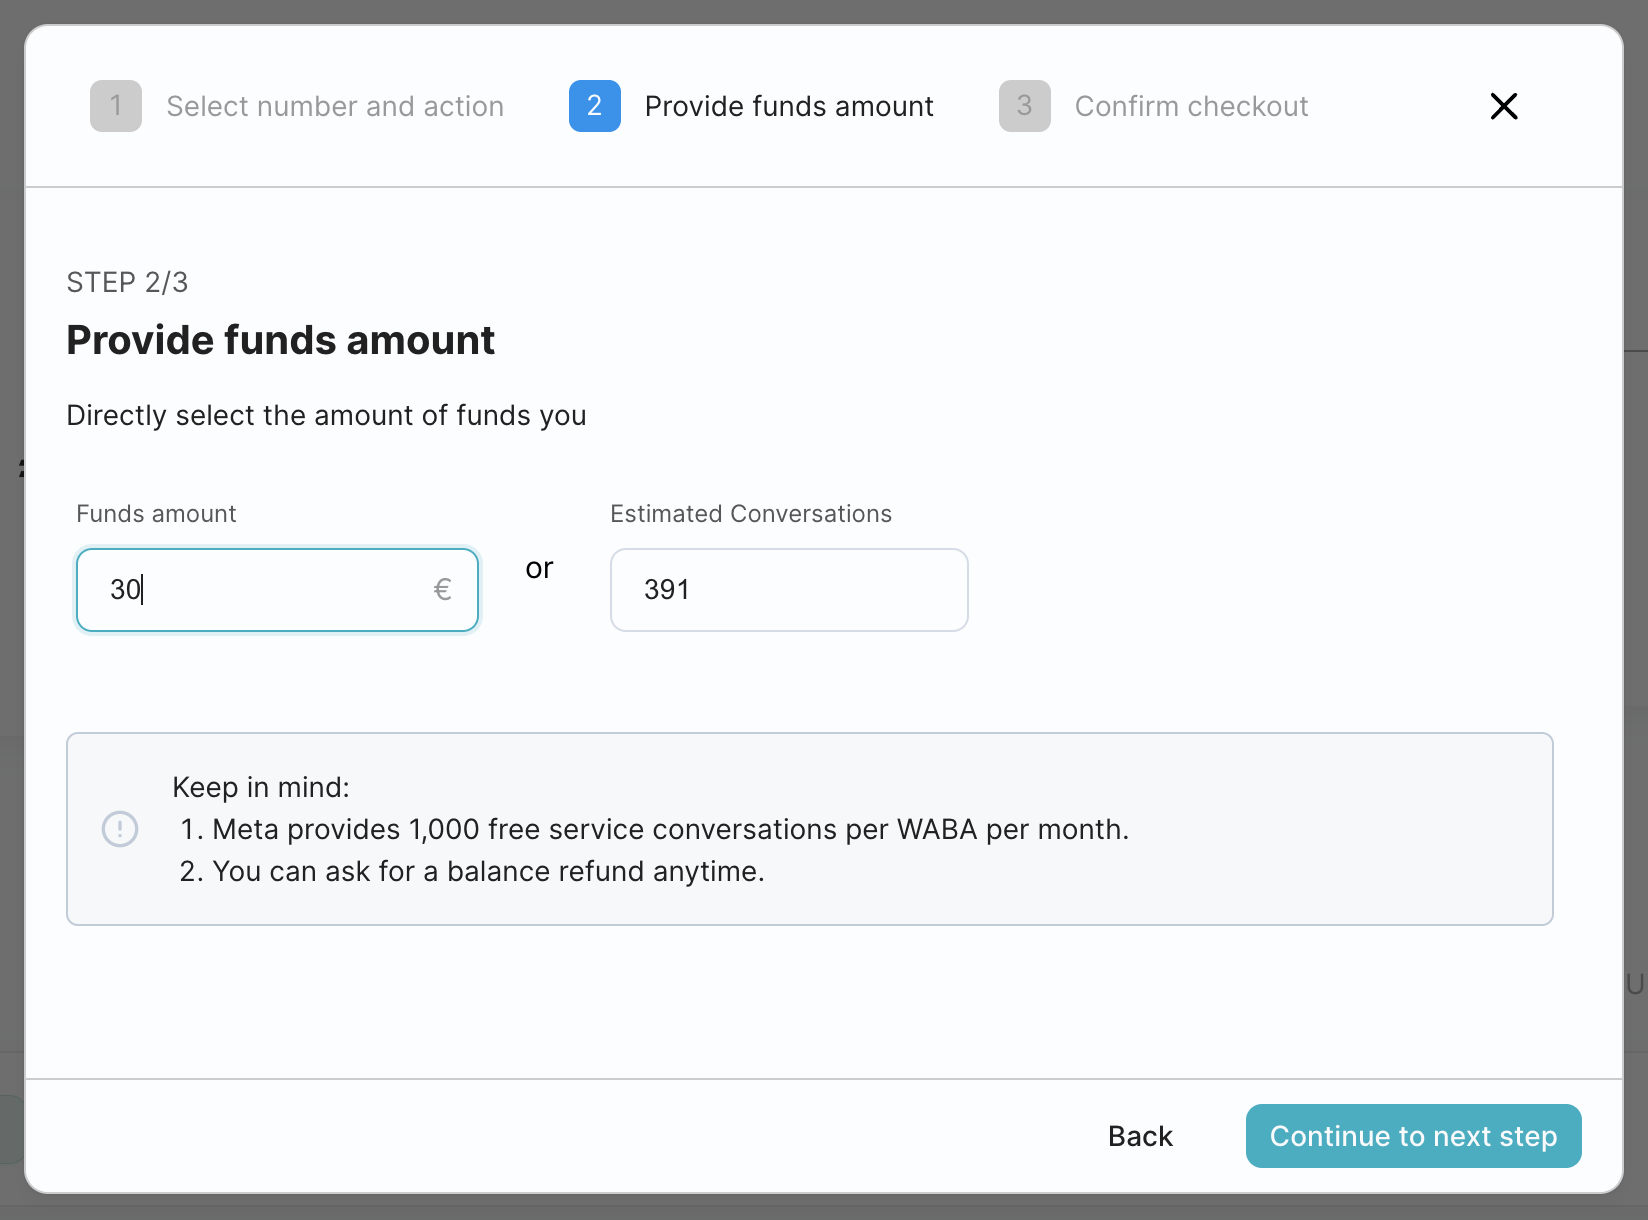Jump to the 'Confirm checkout' step
Image resolution: width=1648 pixels, height=1220 pixels.
1191,106
